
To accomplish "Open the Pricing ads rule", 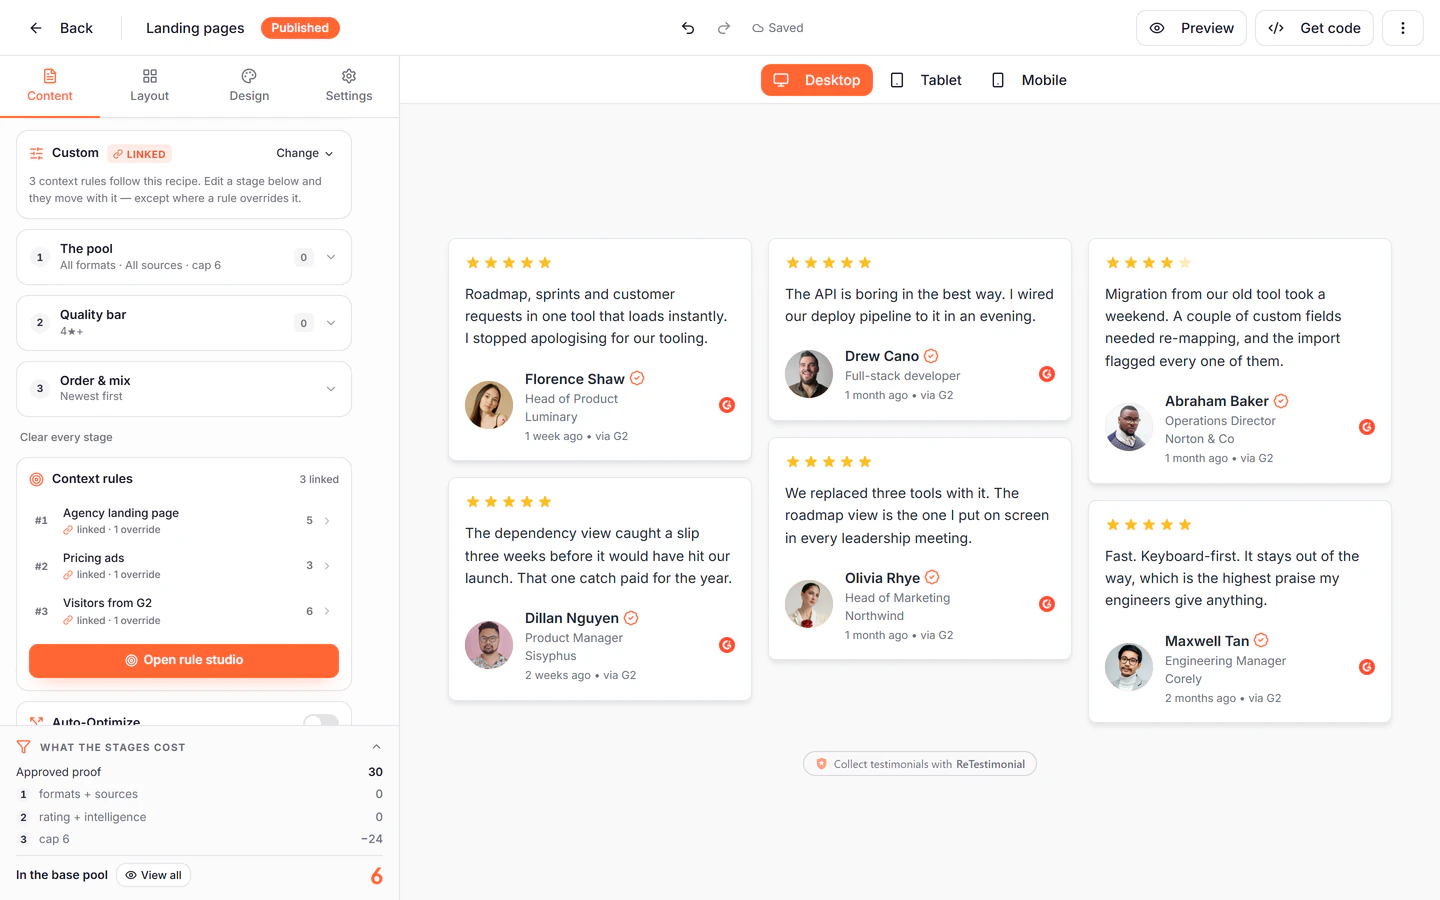I will tap(184, 566).
